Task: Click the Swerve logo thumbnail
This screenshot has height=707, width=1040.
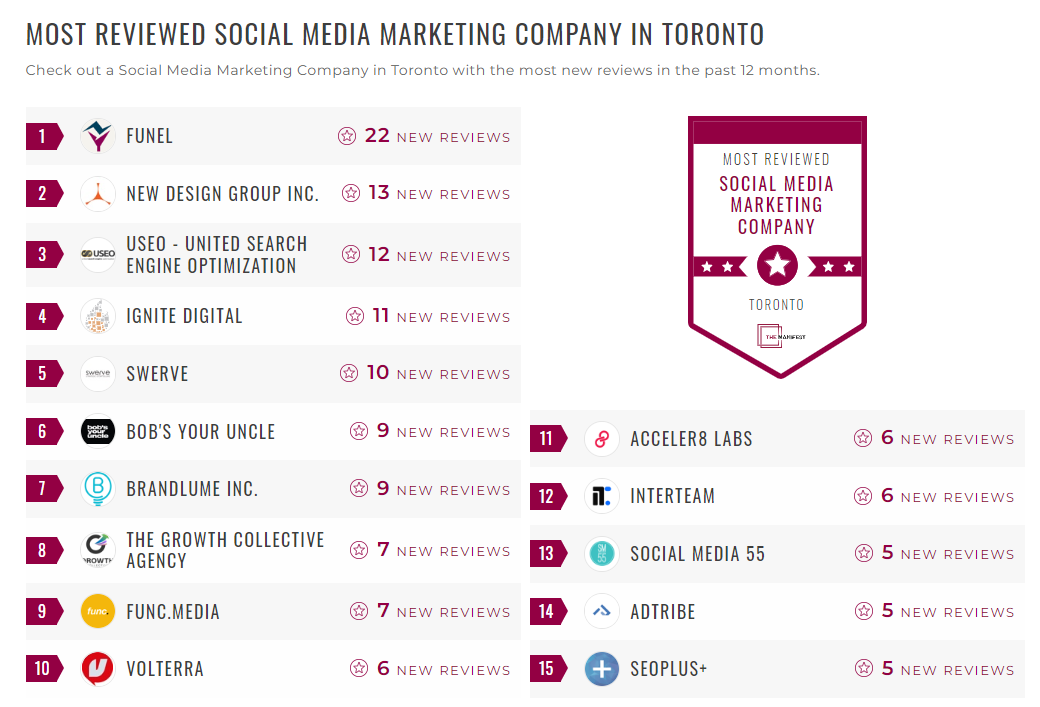Action: coord(96,373)
